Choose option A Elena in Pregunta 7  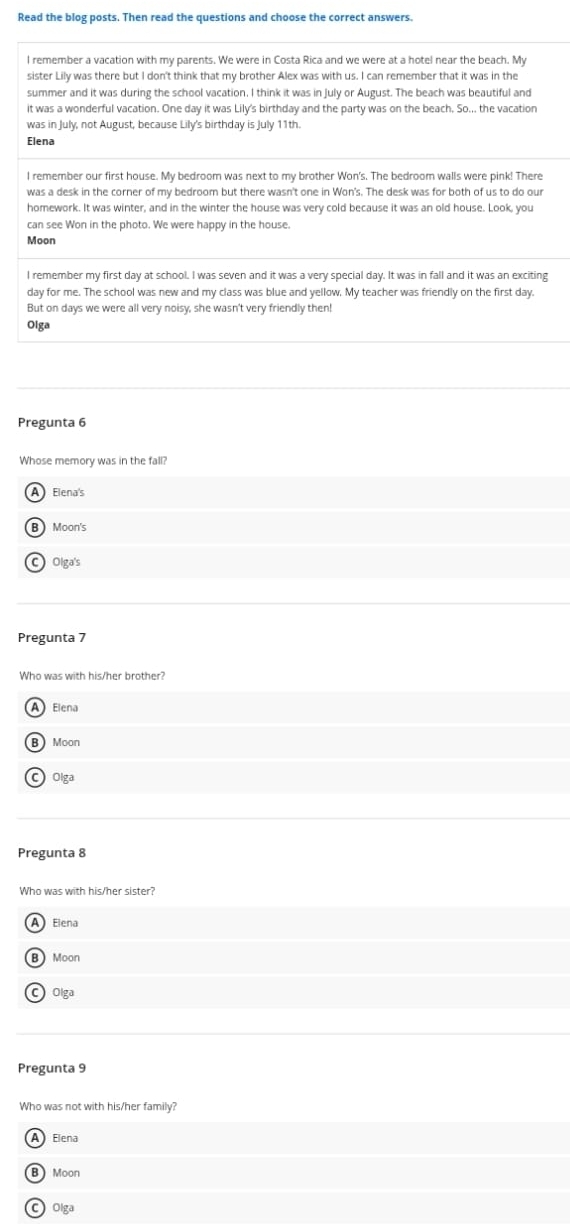294,707
